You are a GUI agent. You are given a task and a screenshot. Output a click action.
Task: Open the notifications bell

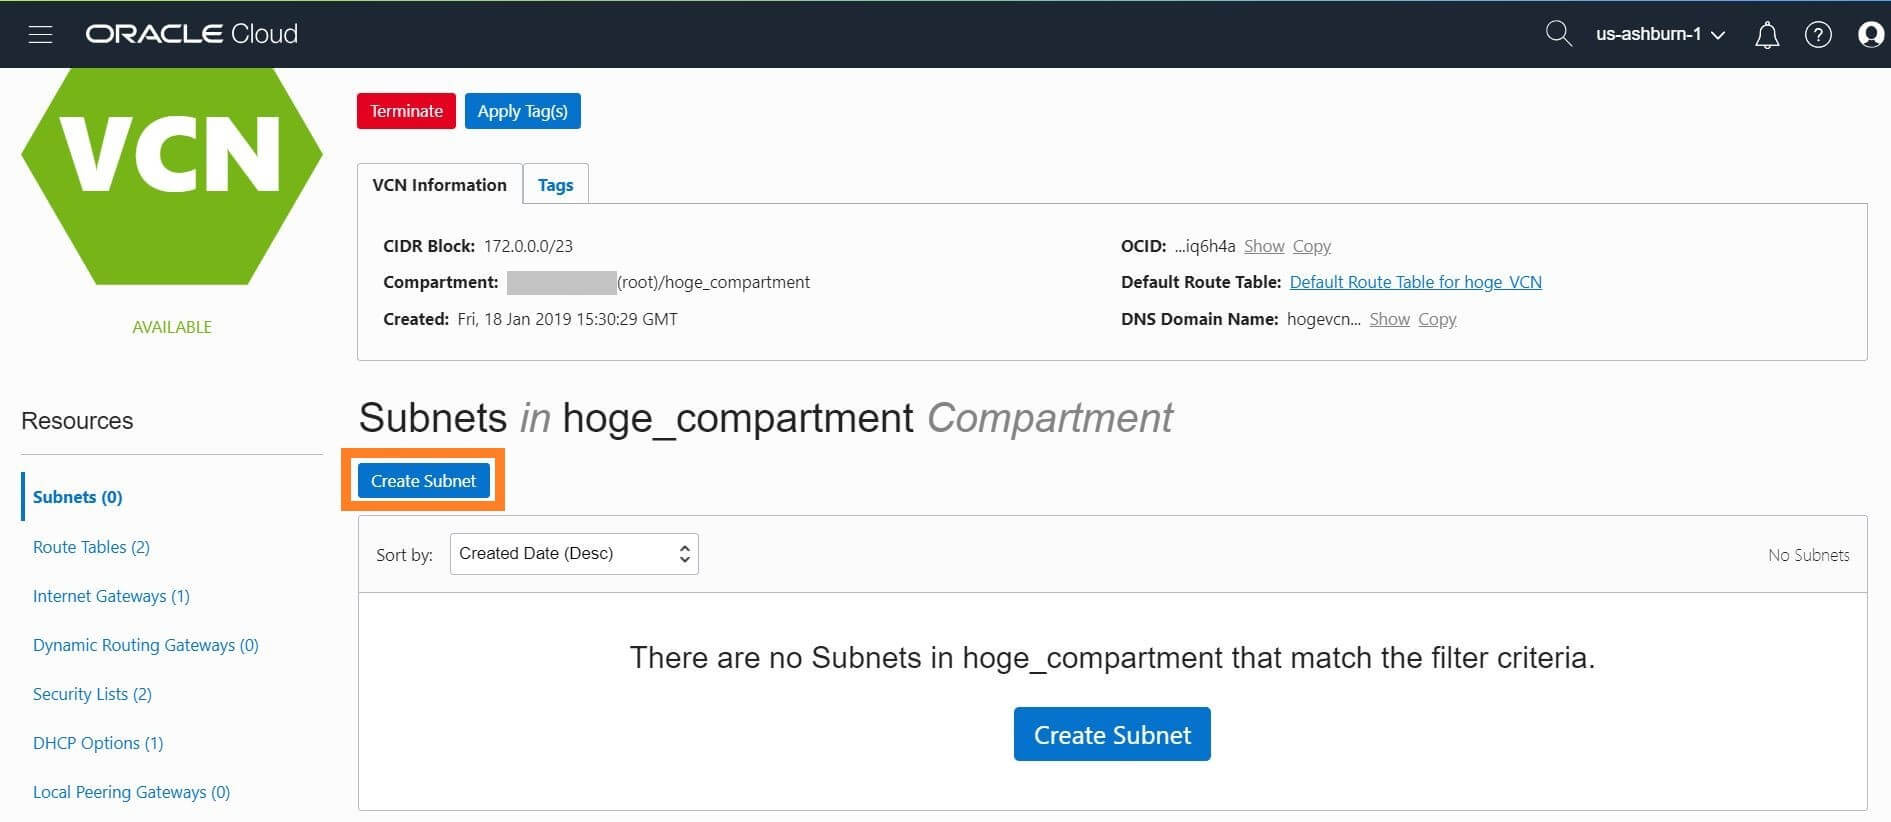pyautogui.click(x=1767, y=35)
